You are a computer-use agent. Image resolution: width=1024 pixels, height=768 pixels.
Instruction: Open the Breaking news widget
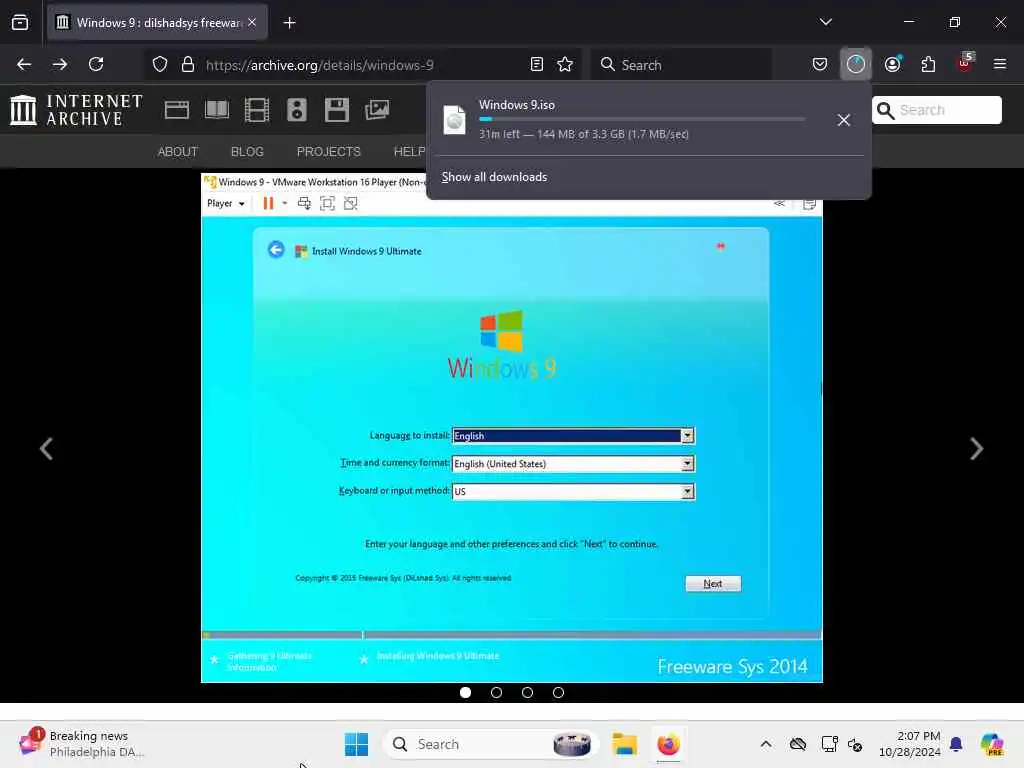80,744
